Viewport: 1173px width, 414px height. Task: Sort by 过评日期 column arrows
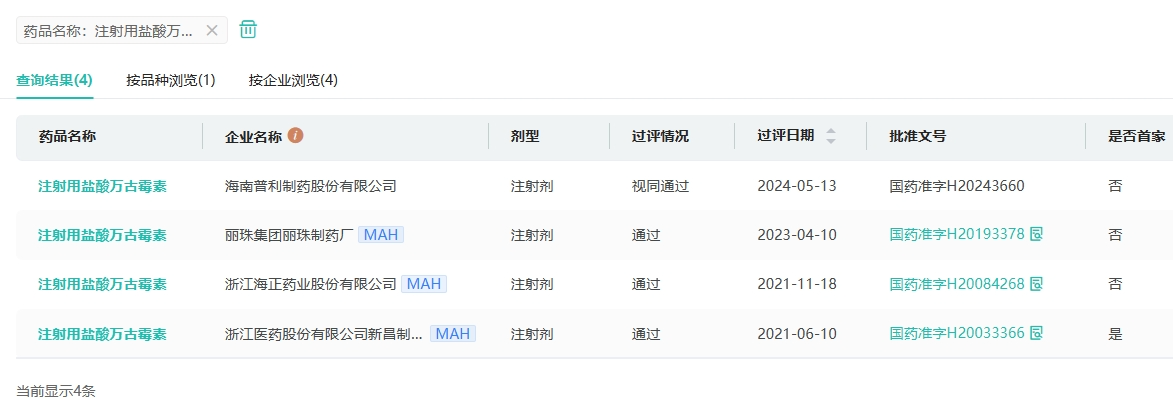pos(830,136)
